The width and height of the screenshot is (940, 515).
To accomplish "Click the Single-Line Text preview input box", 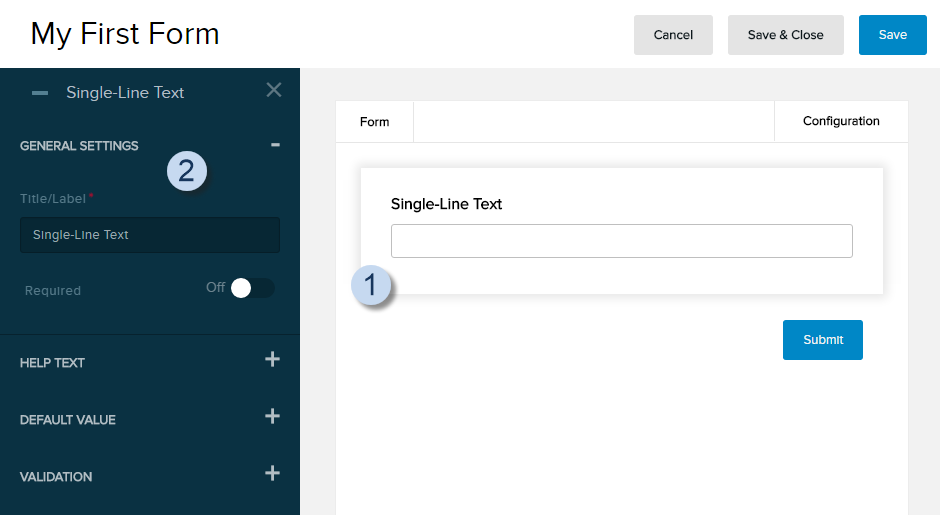I will pos(621,241).
